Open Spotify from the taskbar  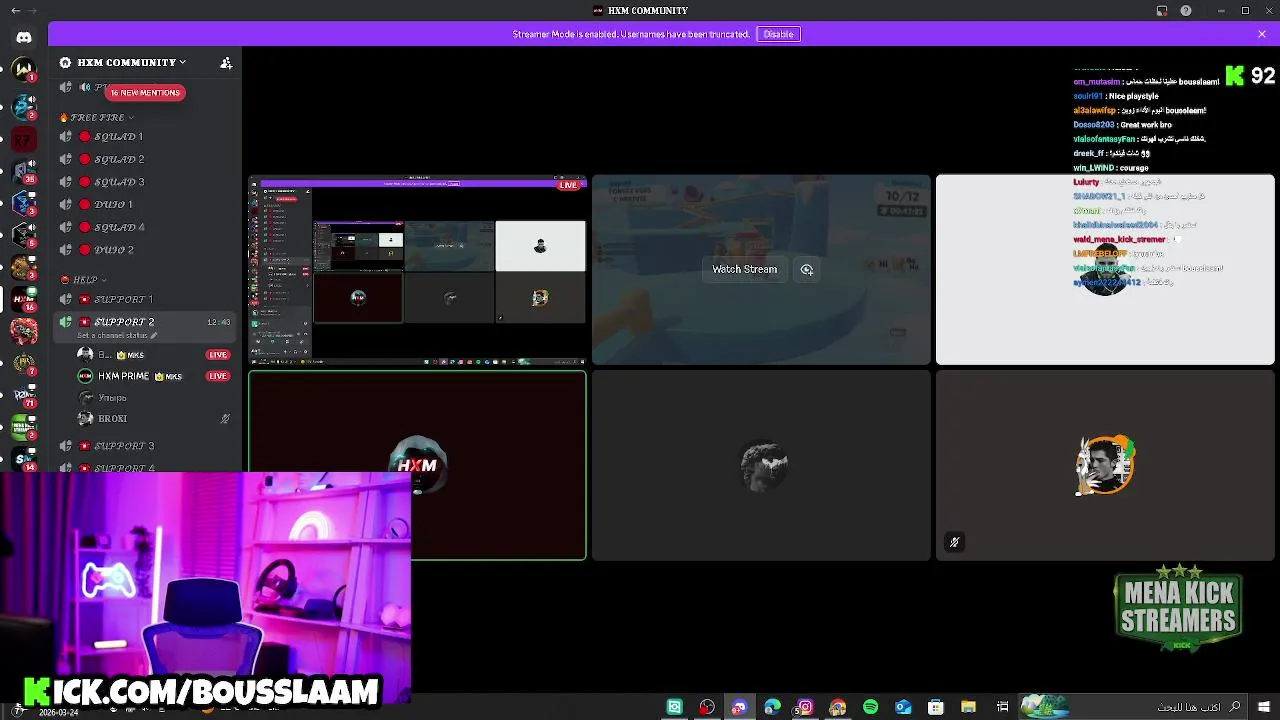click(870, 707)
